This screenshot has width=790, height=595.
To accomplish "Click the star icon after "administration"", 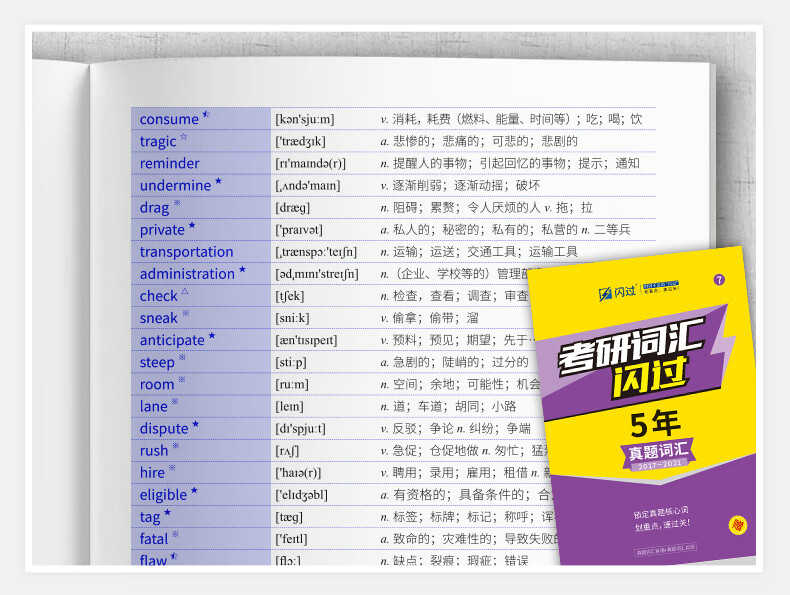I will [x=242, y=271].
